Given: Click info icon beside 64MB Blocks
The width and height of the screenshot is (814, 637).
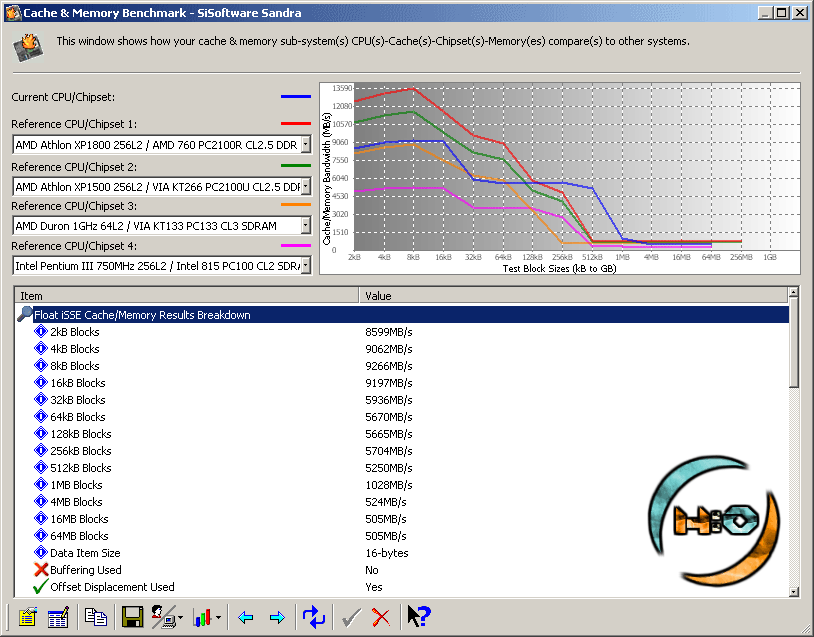Looking at the screenshot, I should 40,535.
